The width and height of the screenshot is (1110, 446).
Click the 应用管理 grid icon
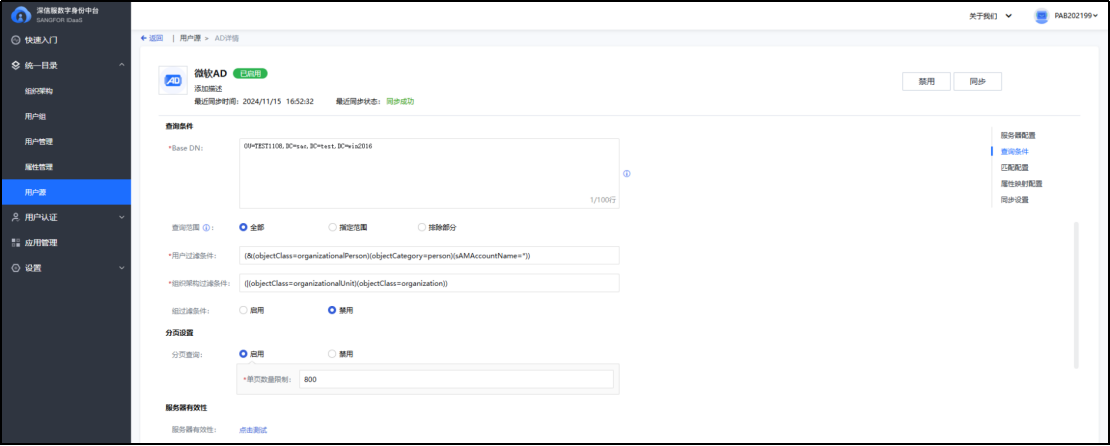15,242
